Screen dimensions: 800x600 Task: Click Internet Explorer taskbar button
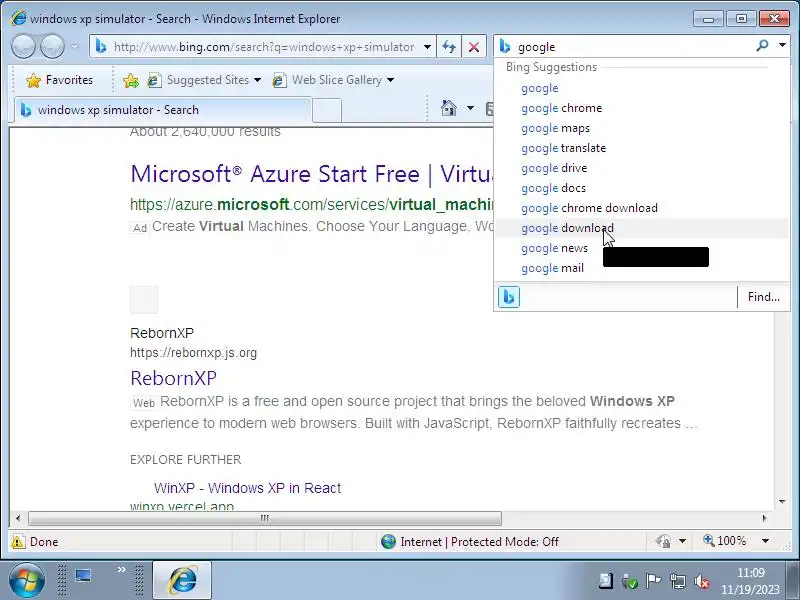182,580
